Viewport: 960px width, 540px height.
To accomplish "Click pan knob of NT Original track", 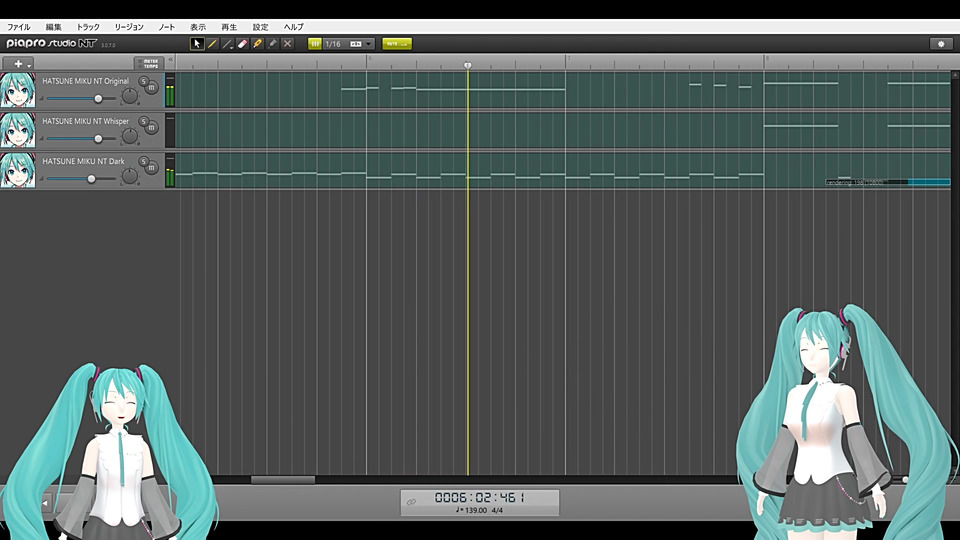I will click(130, 96).
